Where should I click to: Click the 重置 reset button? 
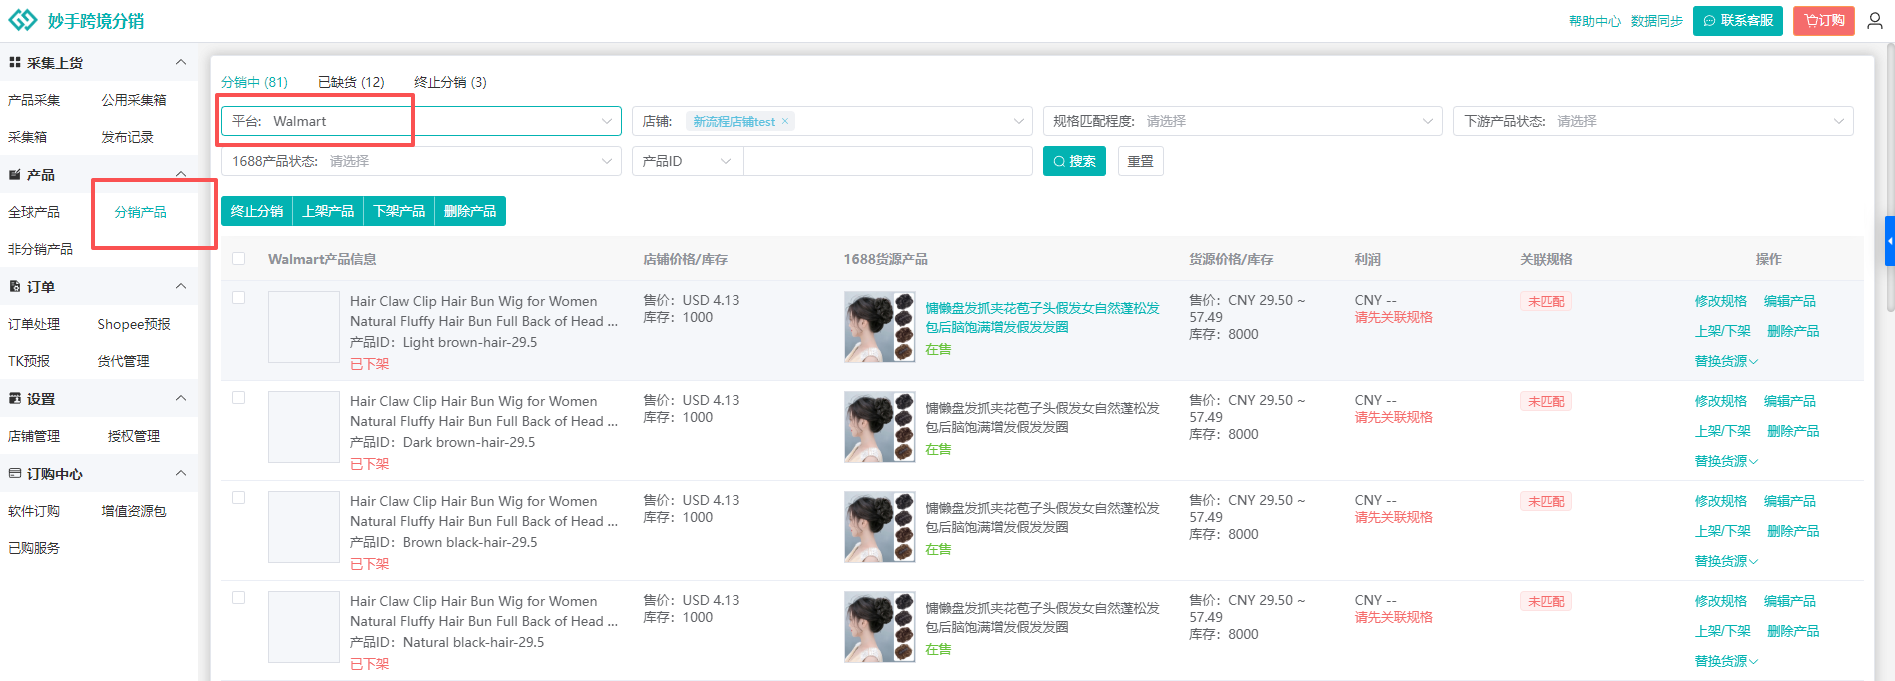point(1140,161)
